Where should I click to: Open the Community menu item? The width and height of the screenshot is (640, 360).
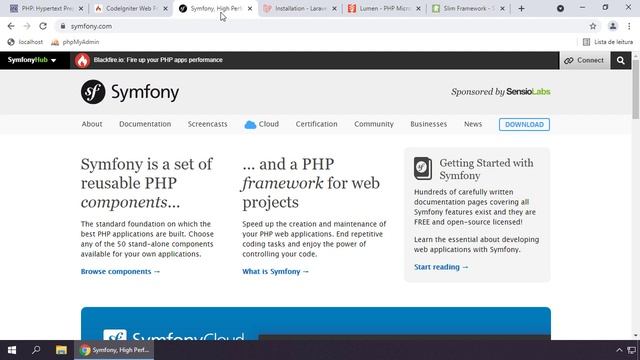374,124
